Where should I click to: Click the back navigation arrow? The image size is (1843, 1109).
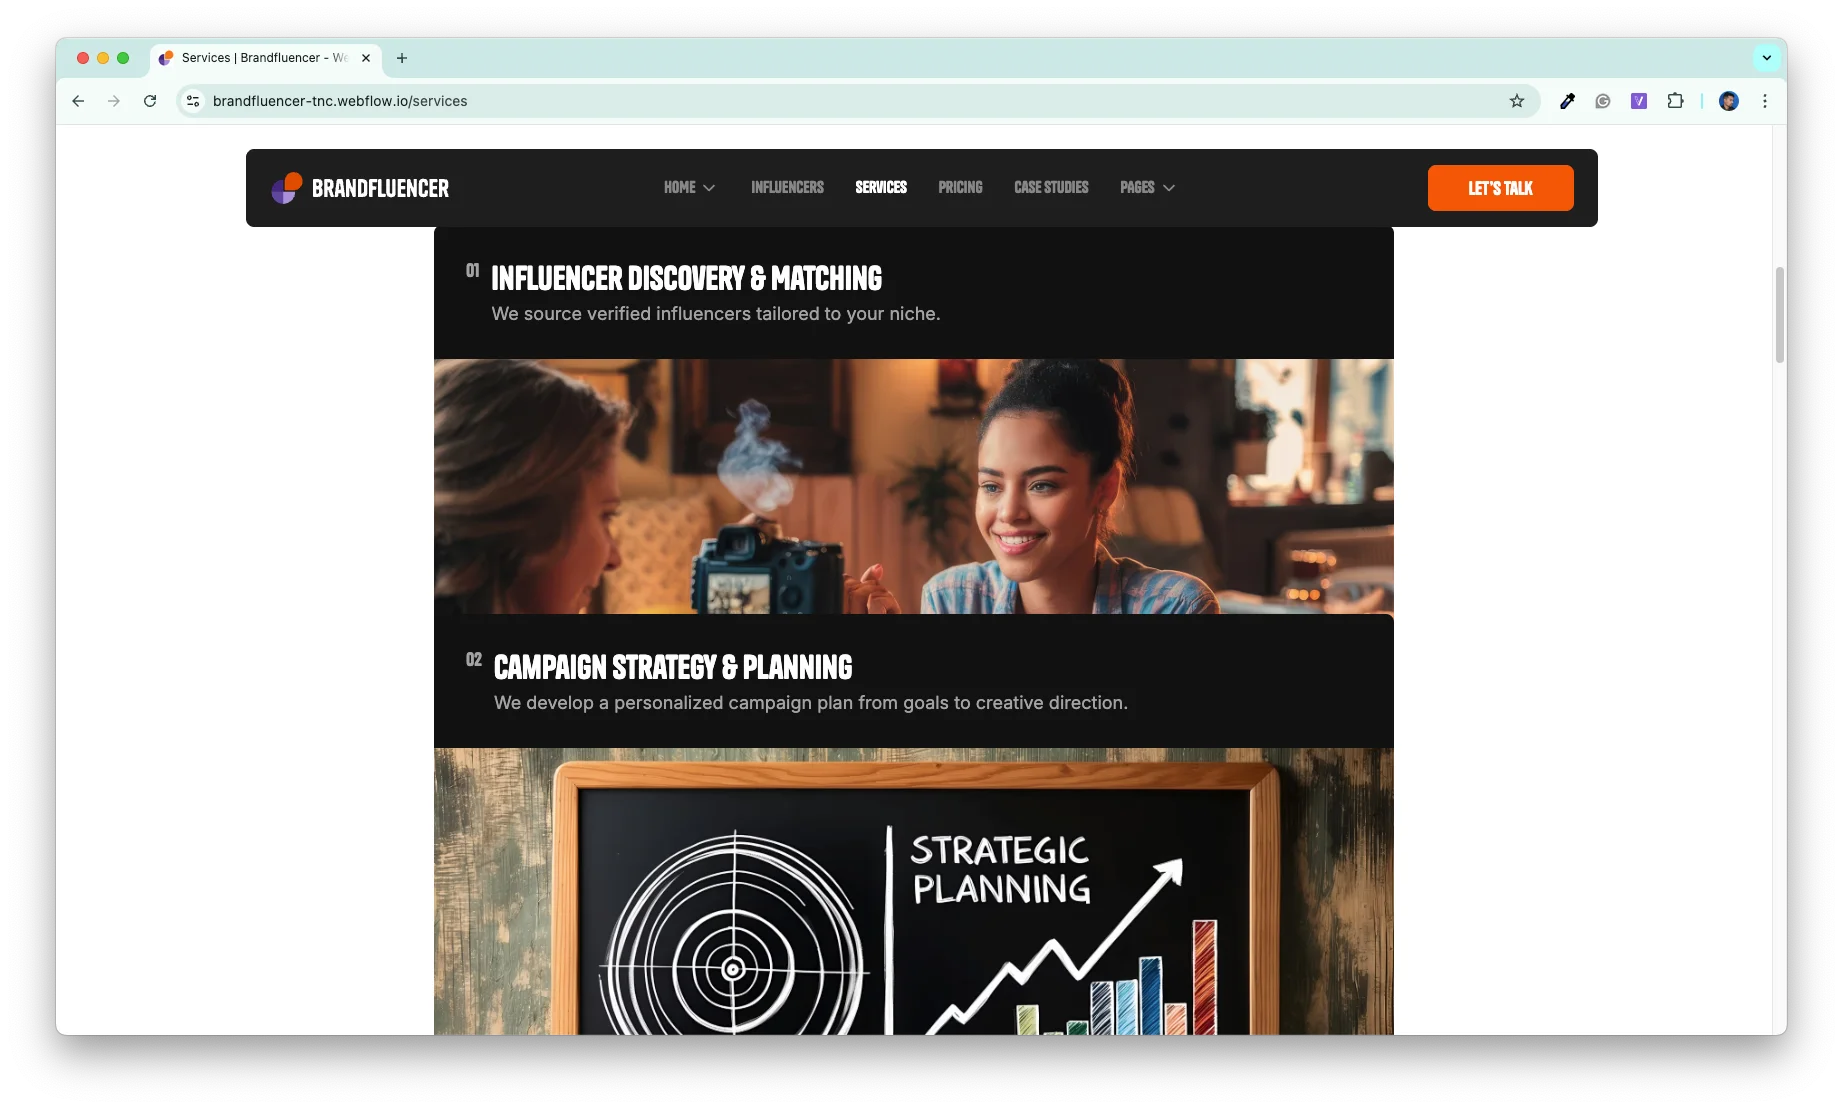(x=78, y=101)
